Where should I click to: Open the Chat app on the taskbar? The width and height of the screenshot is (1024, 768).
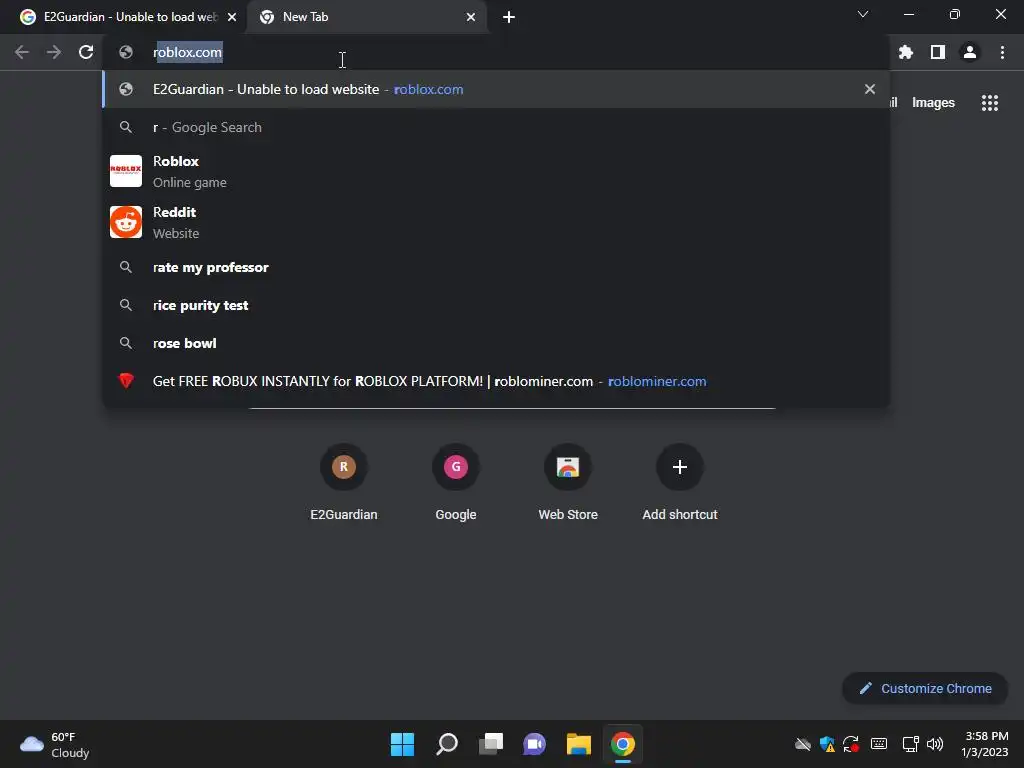coord(534,744)
